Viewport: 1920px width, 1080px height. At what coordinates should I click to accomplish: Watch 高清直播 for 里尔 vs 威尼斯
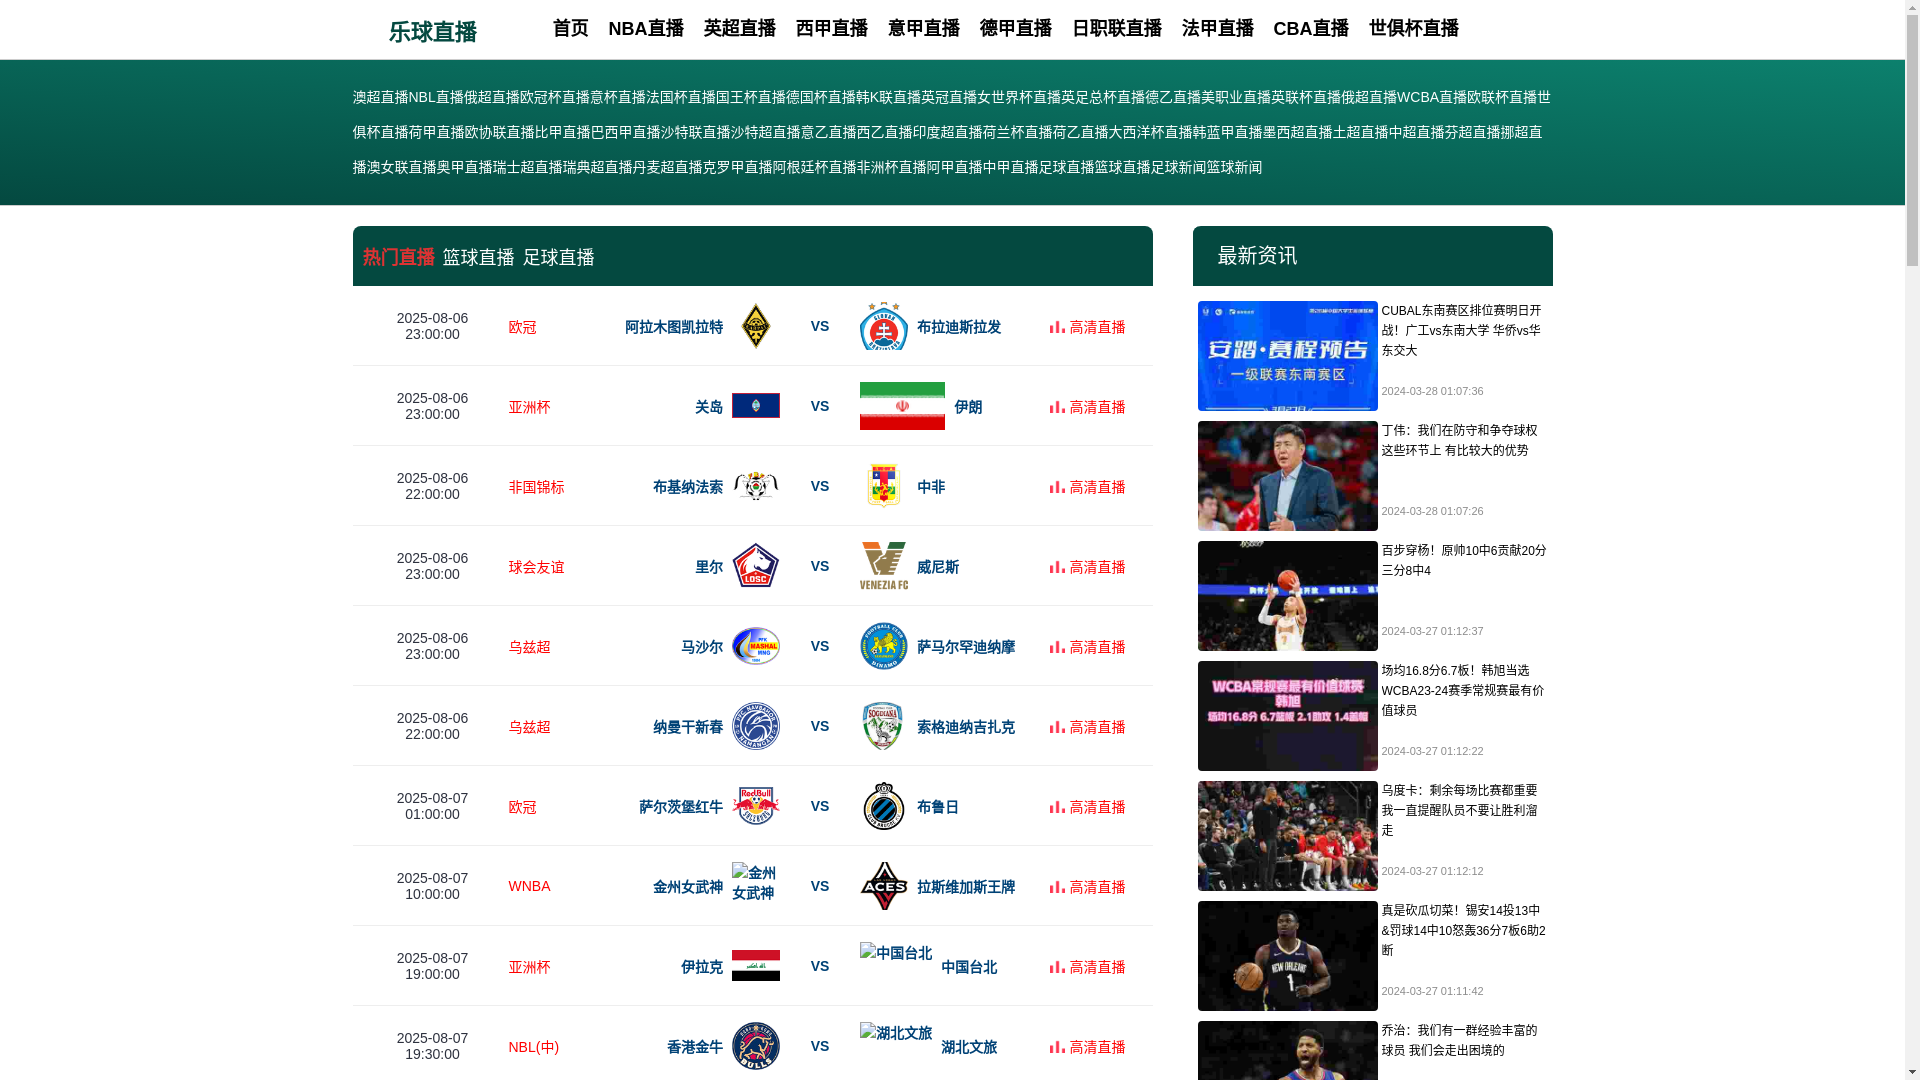coord(1087,567)
